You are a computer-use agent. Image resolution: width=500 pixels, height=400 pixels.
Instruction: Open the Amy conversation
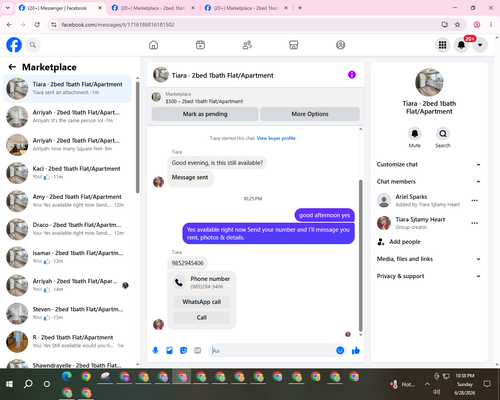point(67,201)
